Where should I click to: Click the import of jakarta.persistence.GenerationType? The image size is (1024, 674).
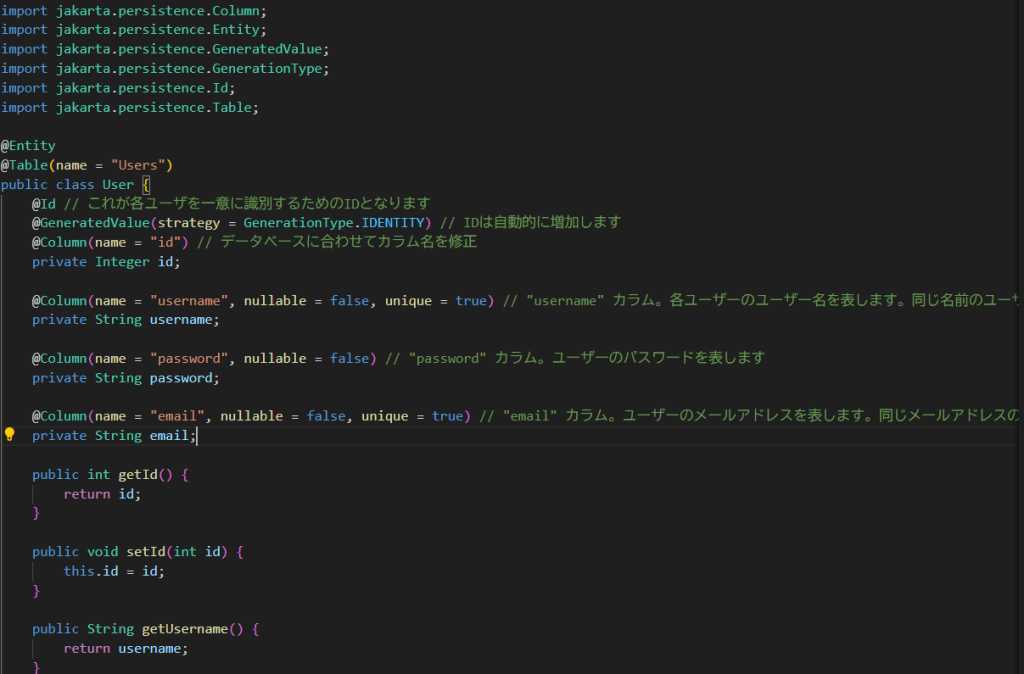click(164, 68)
